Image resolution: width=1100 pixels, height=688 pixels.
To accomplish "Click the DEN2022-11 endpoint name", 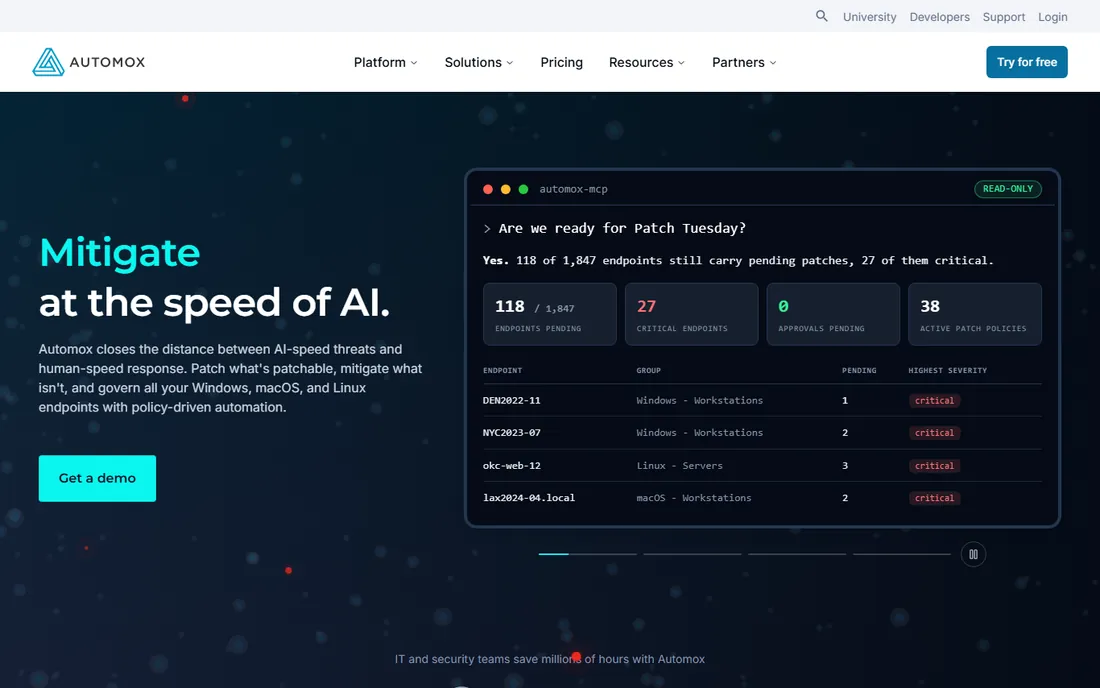I will [511, 400].
